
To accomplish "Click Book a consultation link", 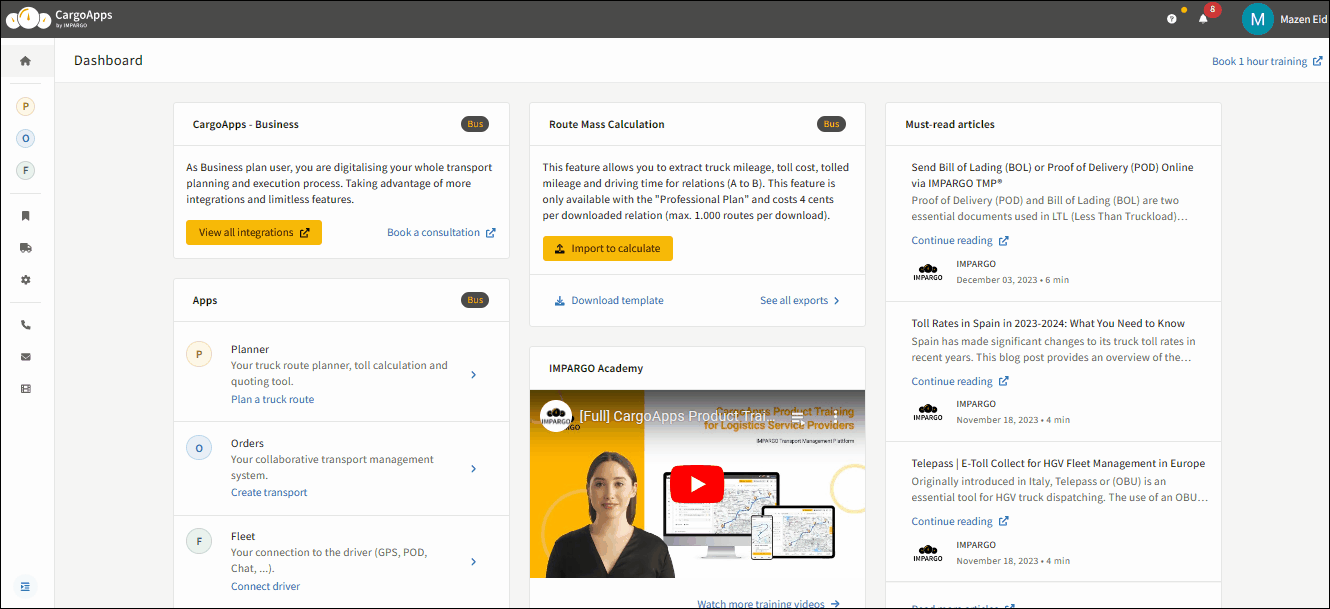I will click(441, 233).
